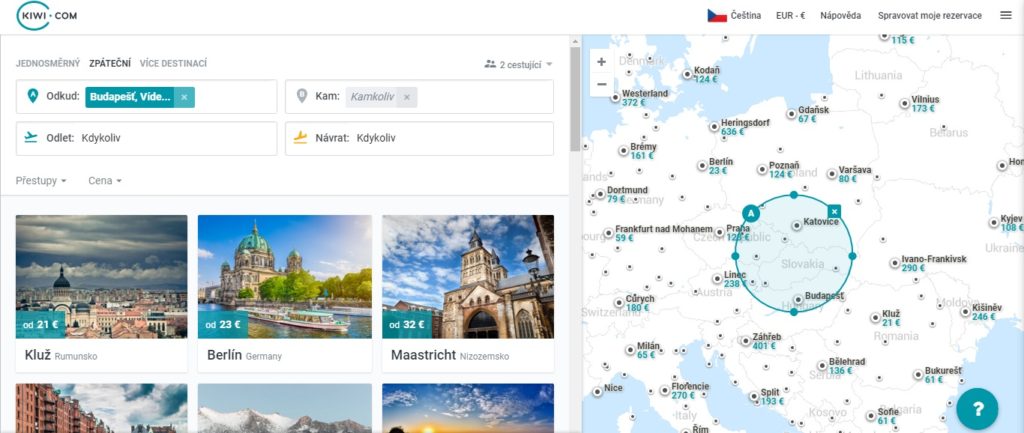The image size is (1024, 433).
Task: Remove the Kamkoliv destination tag
Action: click(407, 97)
